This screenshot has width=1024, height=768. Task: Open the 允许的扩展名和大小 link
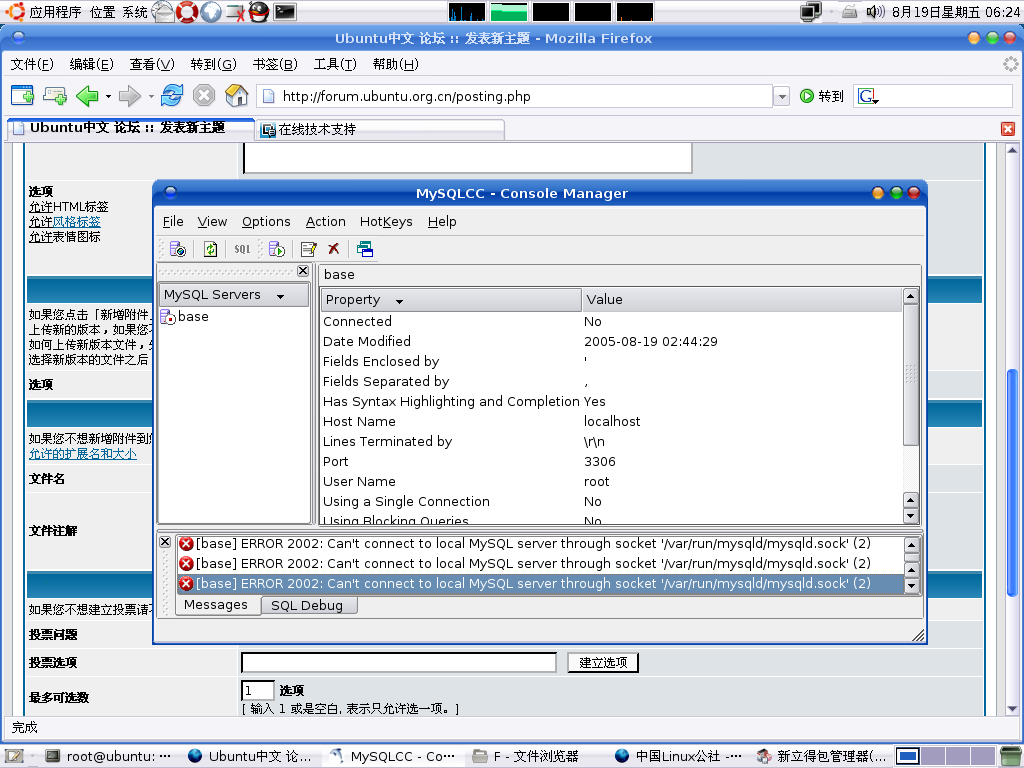point(83,454)
